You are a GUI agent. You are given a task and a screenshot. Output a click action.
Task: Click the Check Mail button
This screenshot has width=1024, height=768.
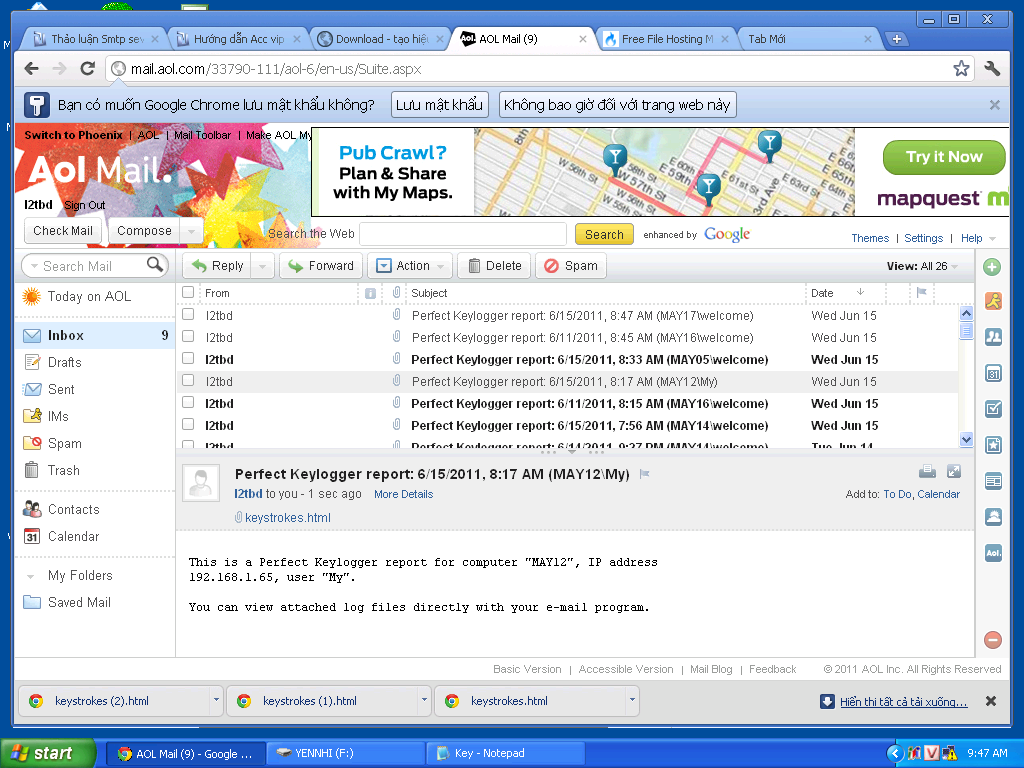pyautogui.click(x=63, y=231)
